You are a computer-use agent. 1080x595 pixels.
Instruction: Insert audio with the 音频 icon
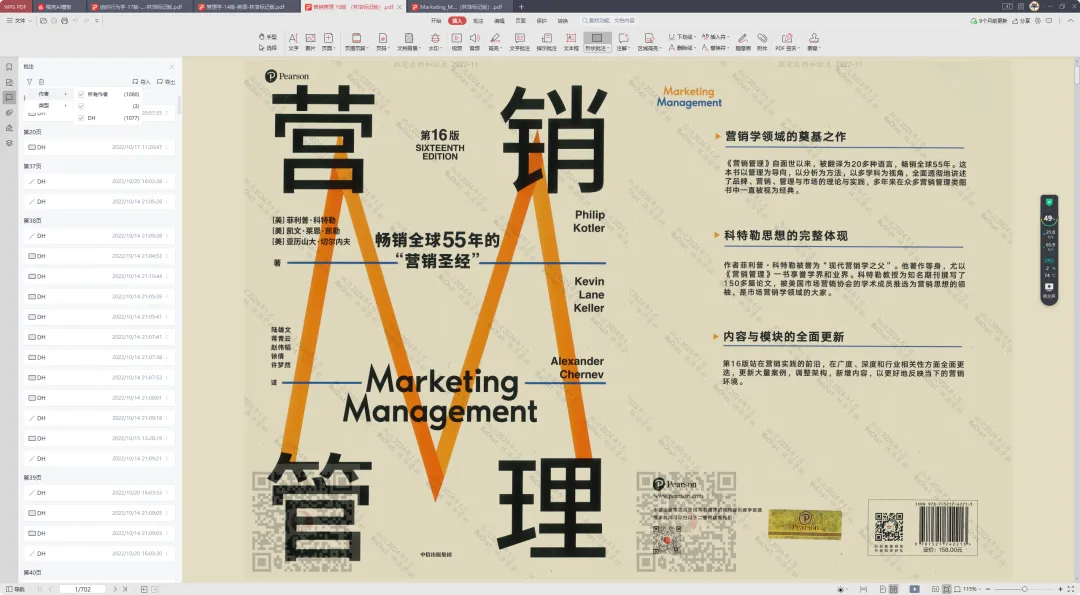(475, 42)
